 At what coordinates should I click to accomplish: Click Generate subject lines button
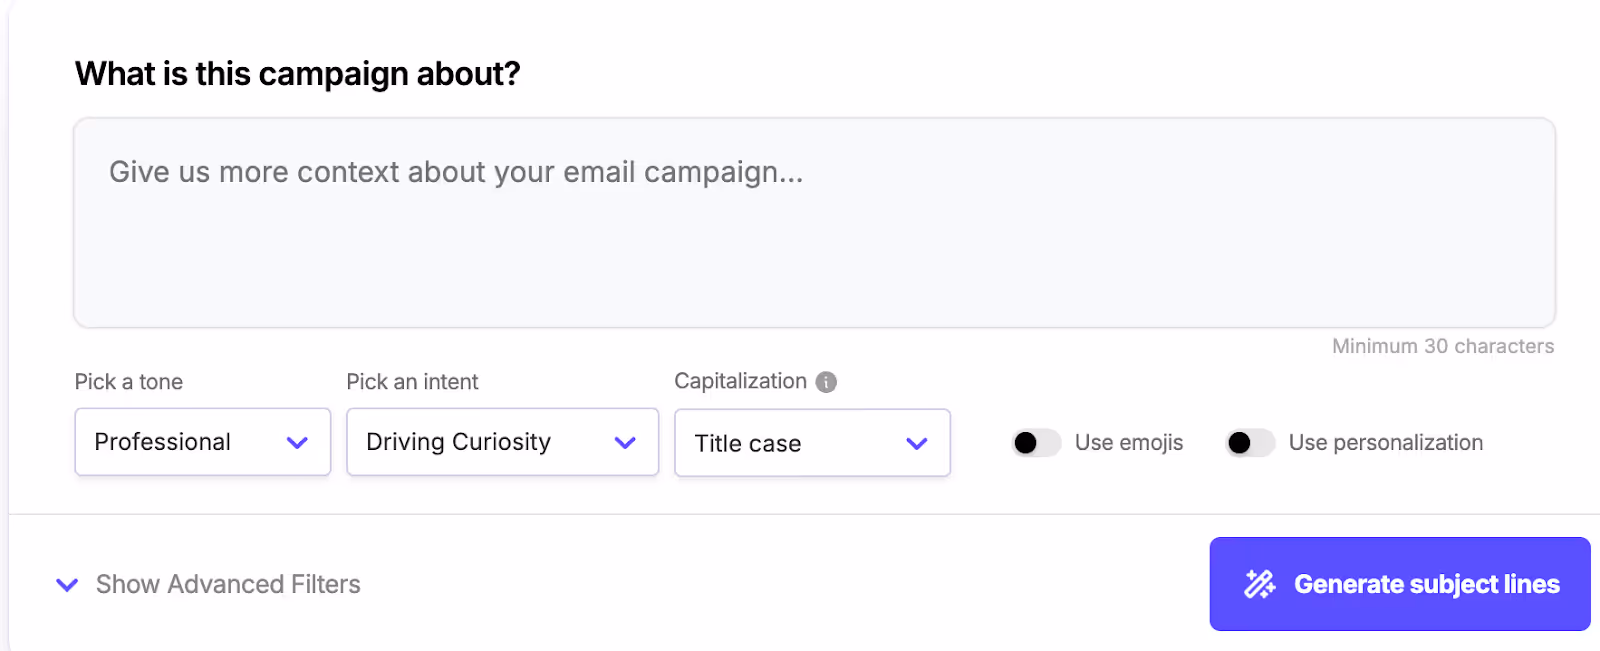[1400, 584]
